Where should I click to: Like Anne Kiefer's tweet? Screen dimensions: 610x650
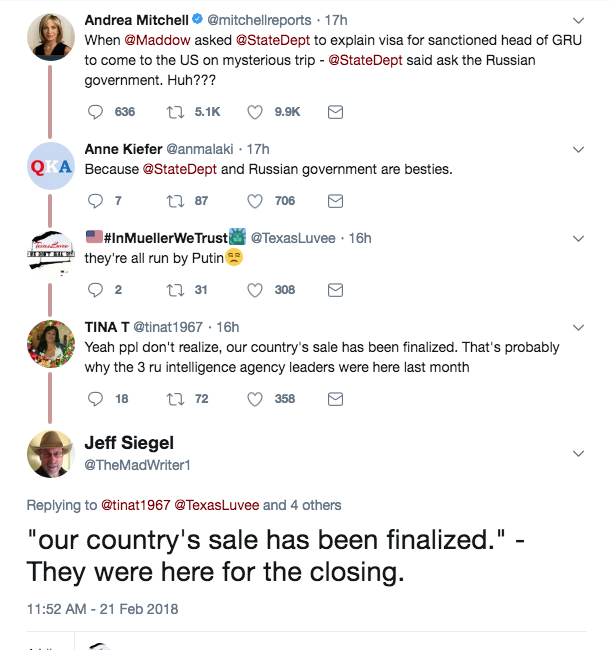tap(254, 200)
